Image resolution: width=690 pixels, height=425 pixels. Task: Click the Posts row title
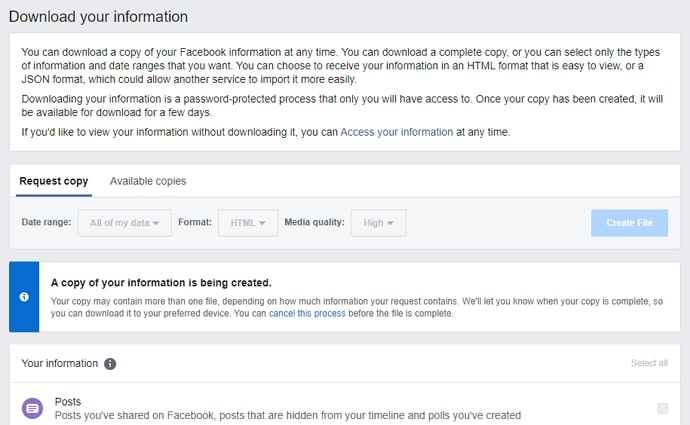[x=68, y=402]
